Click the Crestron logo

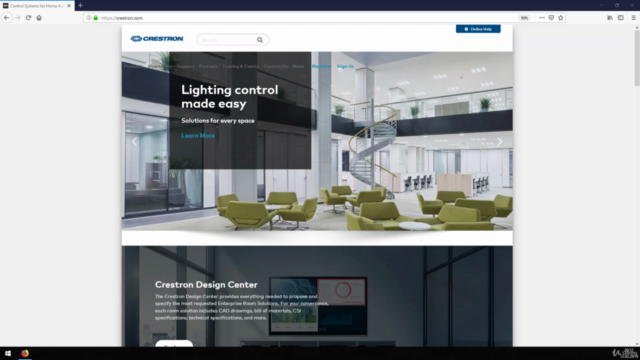(x=157, y=39)
